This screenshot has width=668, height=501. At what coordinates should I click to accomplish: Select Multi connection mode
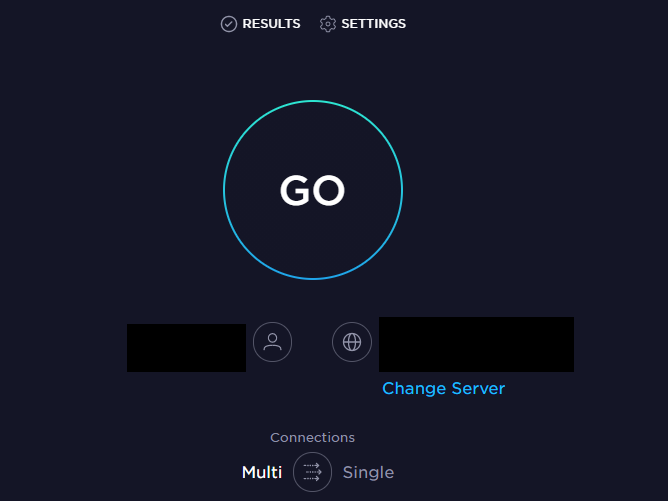click(x=262, y=472)
